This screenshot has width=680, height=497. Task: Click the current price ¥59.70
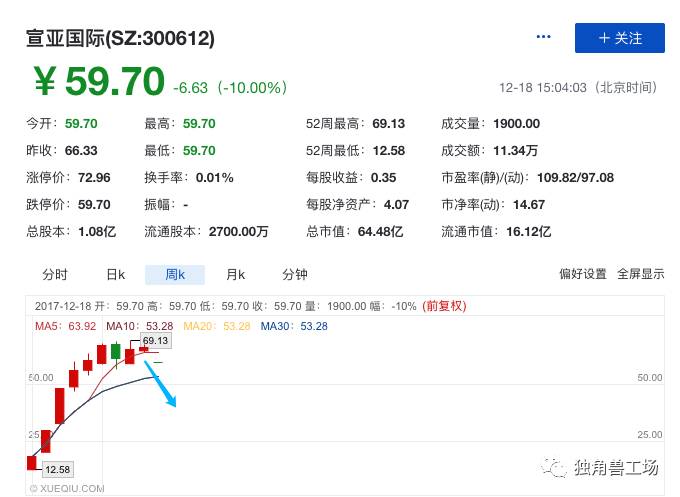99,81
